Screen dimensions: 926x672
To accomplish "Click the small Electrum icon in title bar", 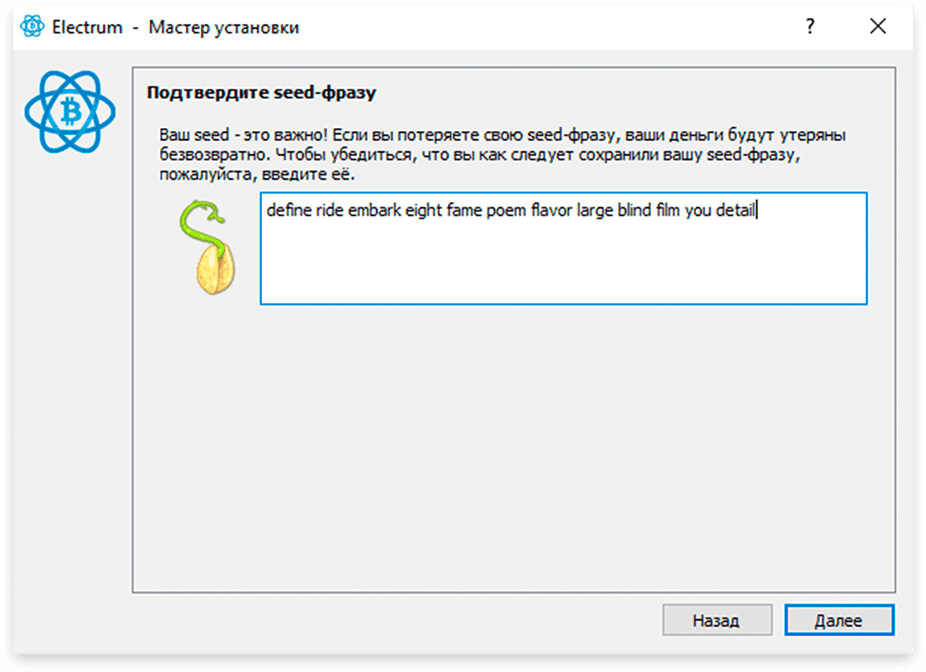I will pos(32,27).
